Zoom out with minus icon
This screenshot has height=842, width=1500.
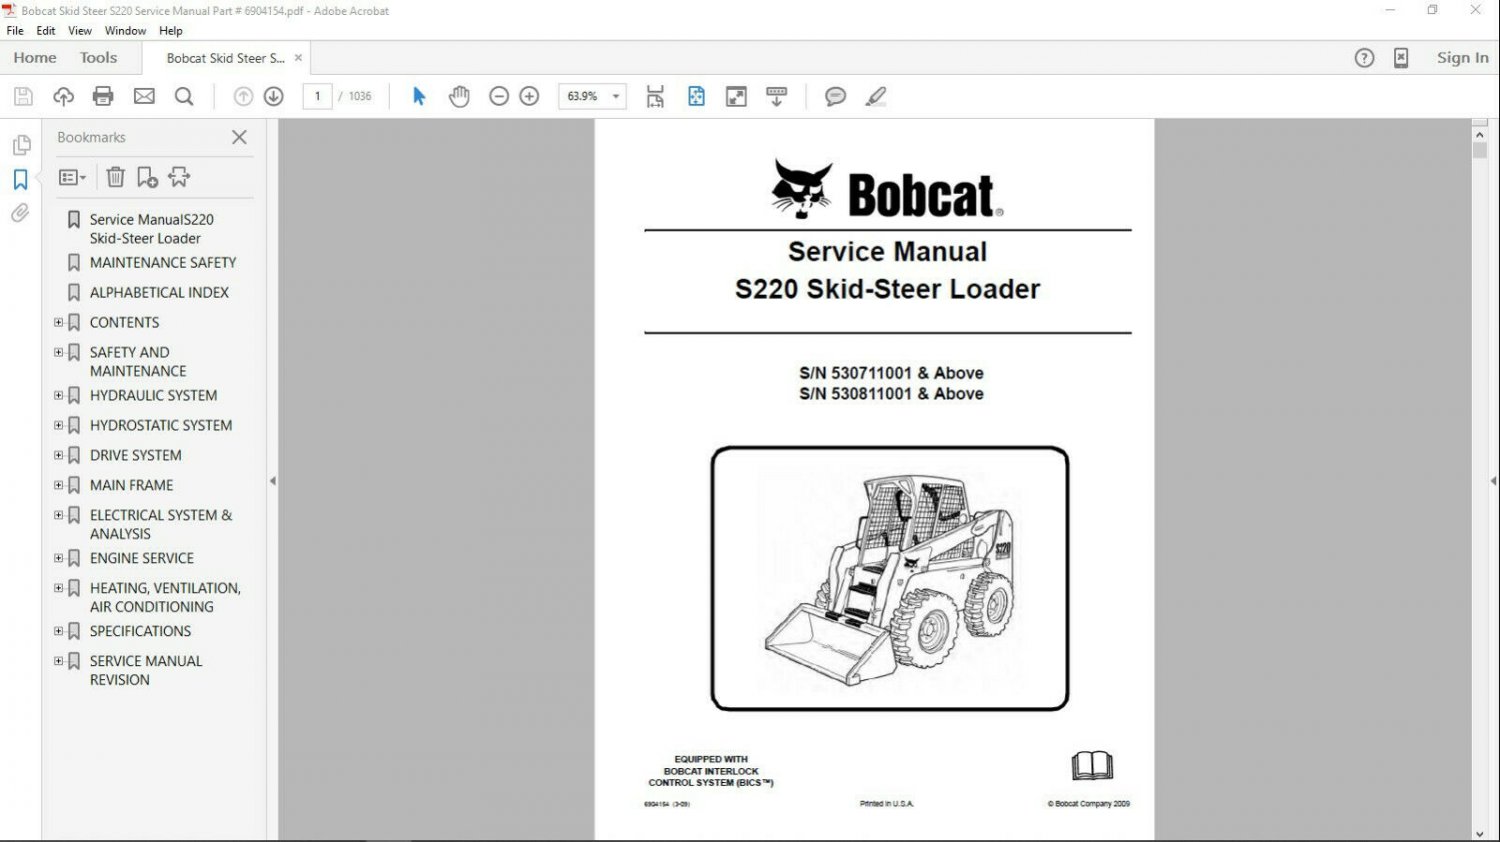pyautogui.click(x=499, y=97)
